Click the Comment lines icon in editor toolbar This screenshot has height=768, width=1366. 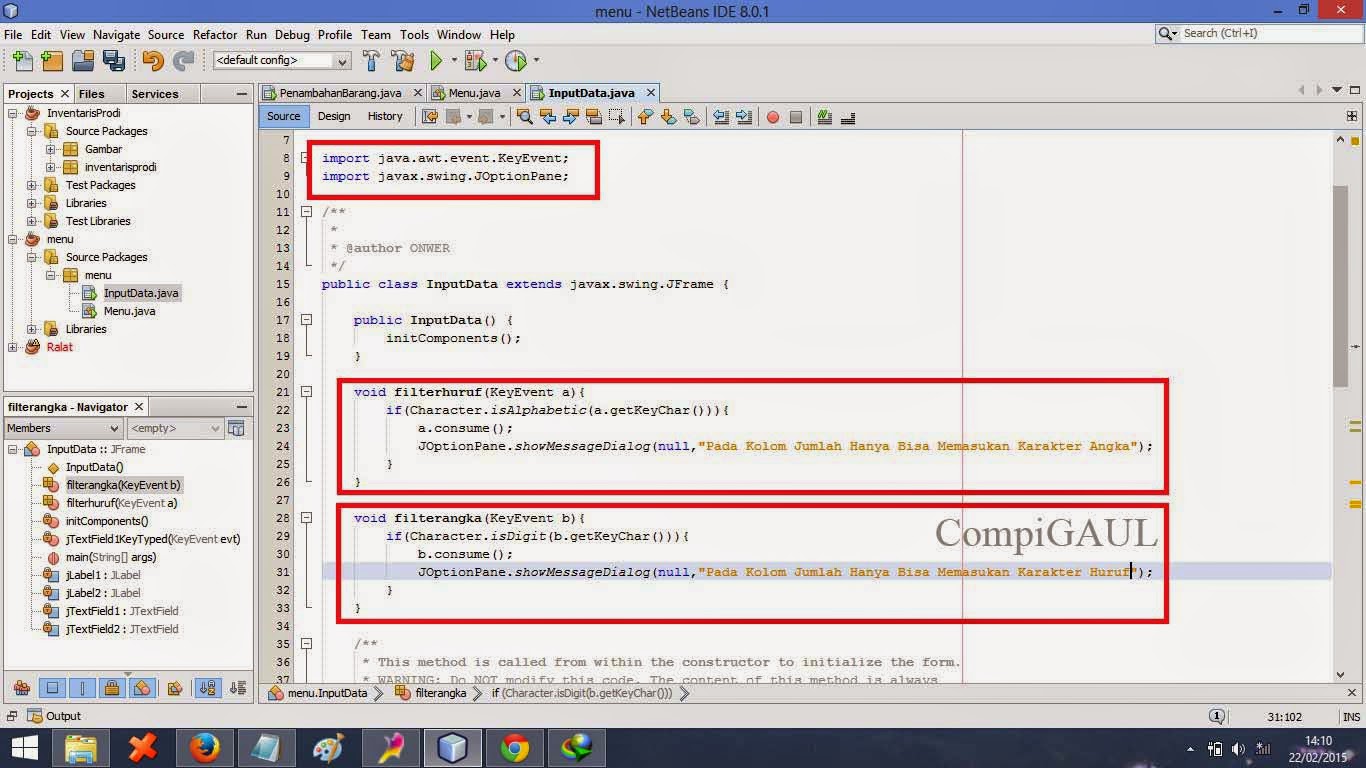(x=825, y=117)
